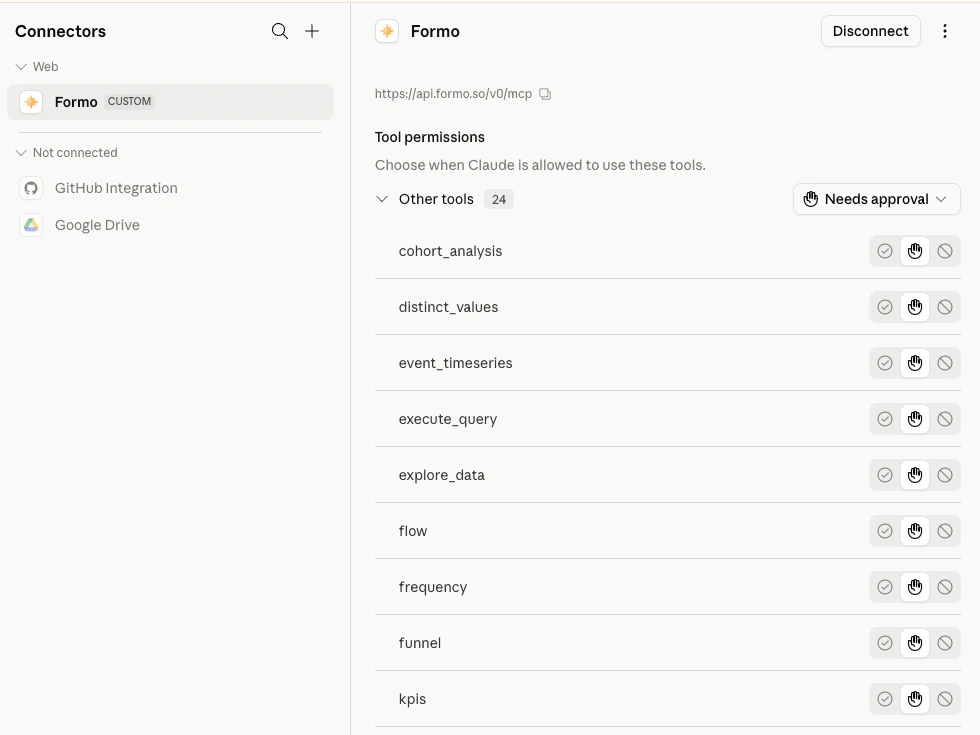
Task: Always allow the funnel tool
Action: click(884, 643)
